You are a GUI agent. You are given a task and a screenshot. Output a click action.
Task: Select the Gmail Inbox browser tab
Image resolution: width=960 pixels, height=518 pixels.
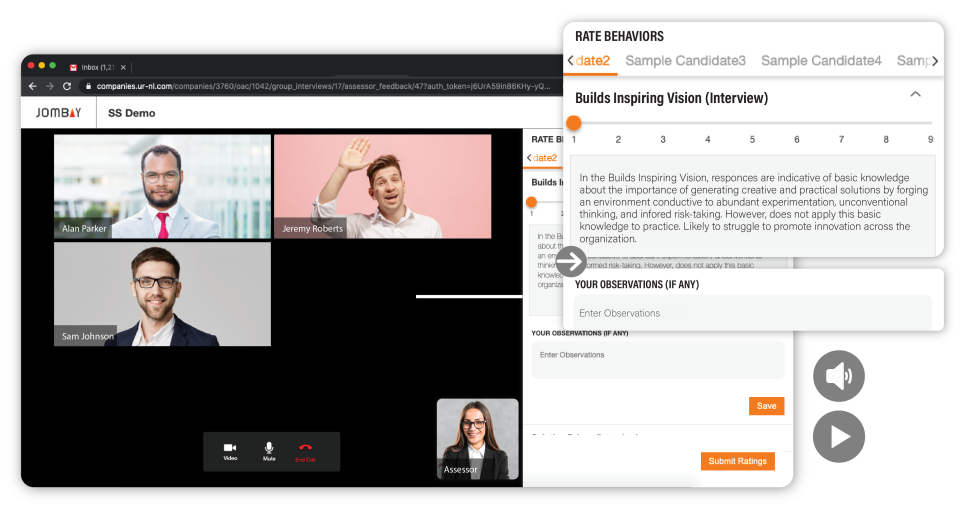pyautogui.click(x=97, y=67)
